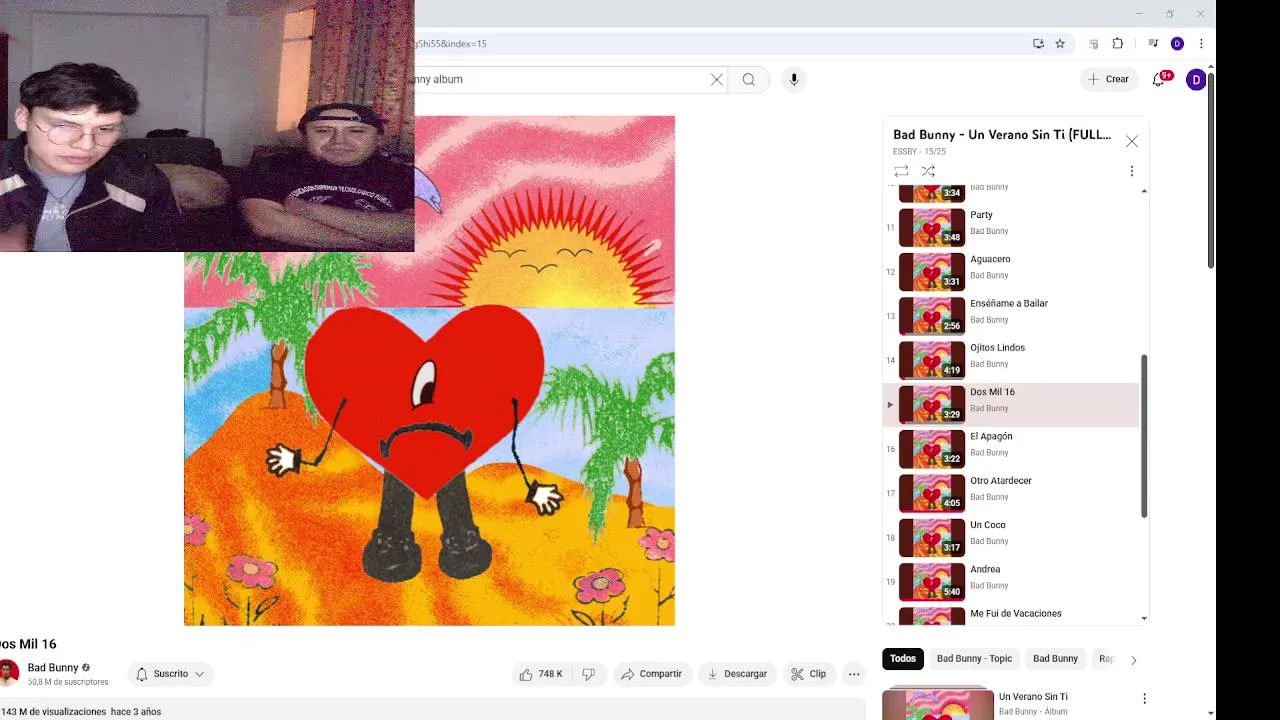Dislike the video
This screenshot has width=1280, height=720.
(588, 674)
